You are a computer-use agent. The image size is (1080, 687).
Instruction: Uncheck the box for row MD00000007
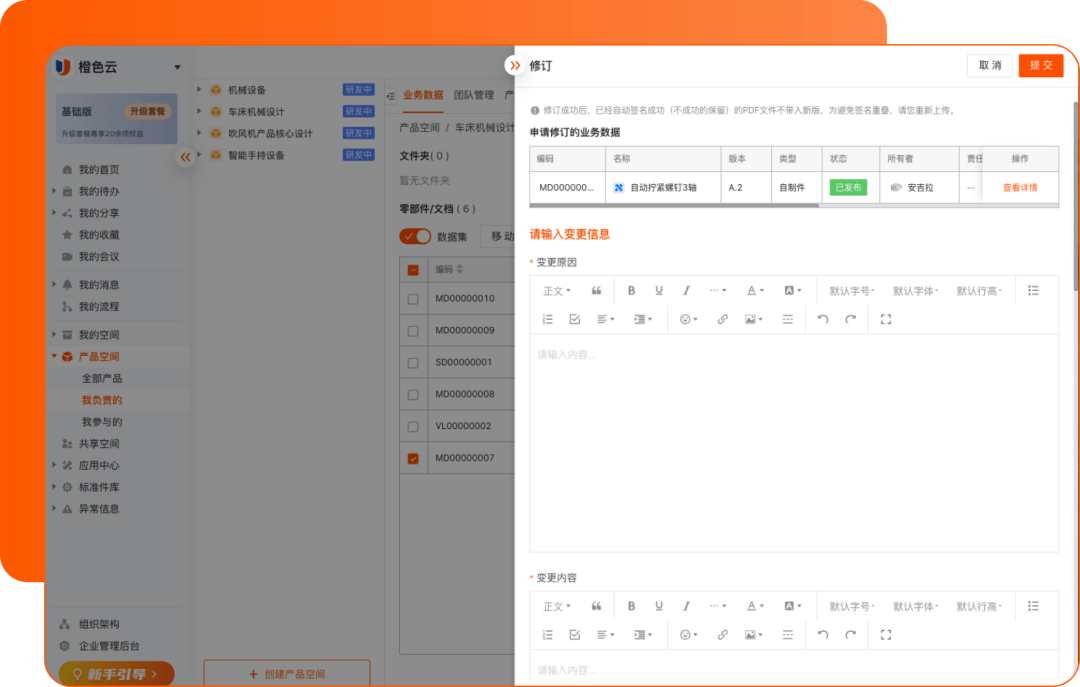(x=414, y=459)
